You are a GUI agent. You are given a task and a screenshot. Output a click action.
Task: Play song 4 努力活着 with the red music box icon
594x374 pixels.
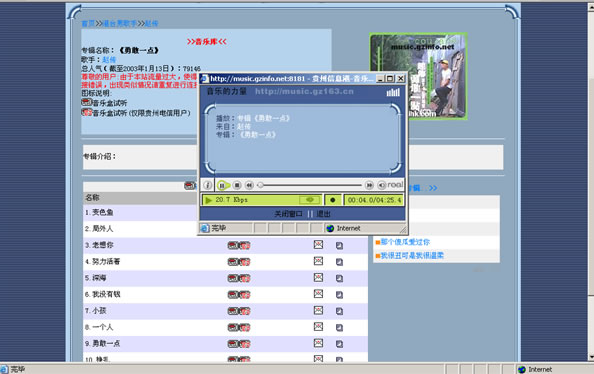(x=245, y=262)
